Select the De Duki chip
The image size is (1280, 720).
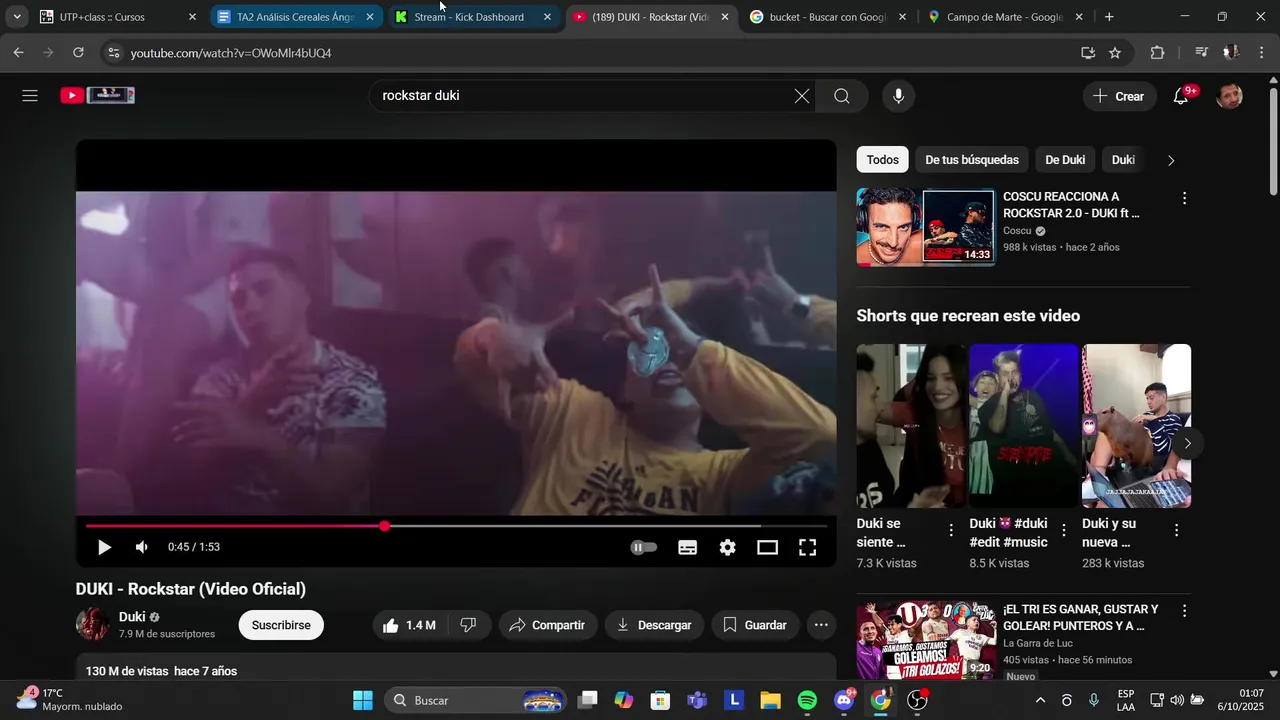coord(1065,160)
